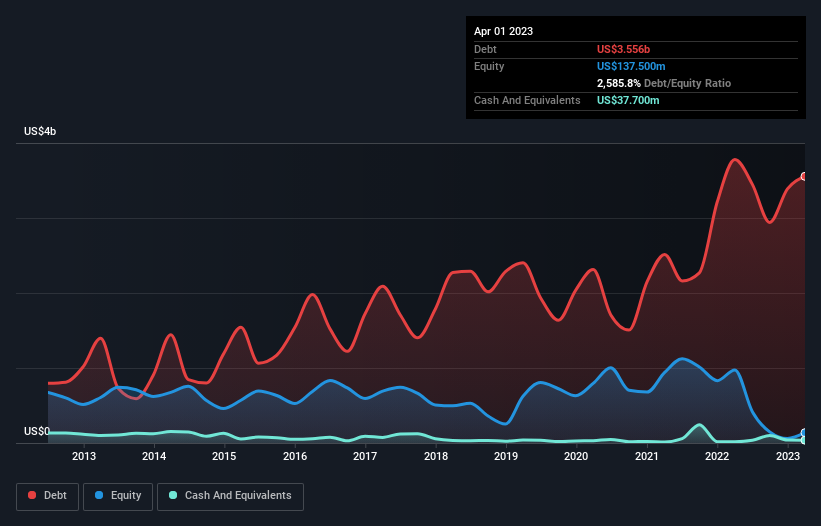Toggle the Equity series legend button

click(118, 496)
